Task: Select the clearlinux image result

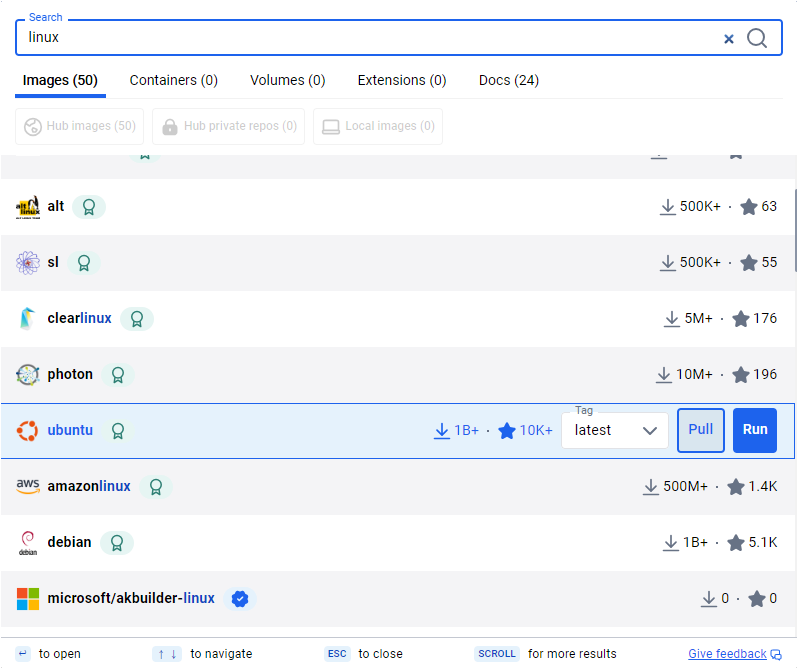Action: 397,319
